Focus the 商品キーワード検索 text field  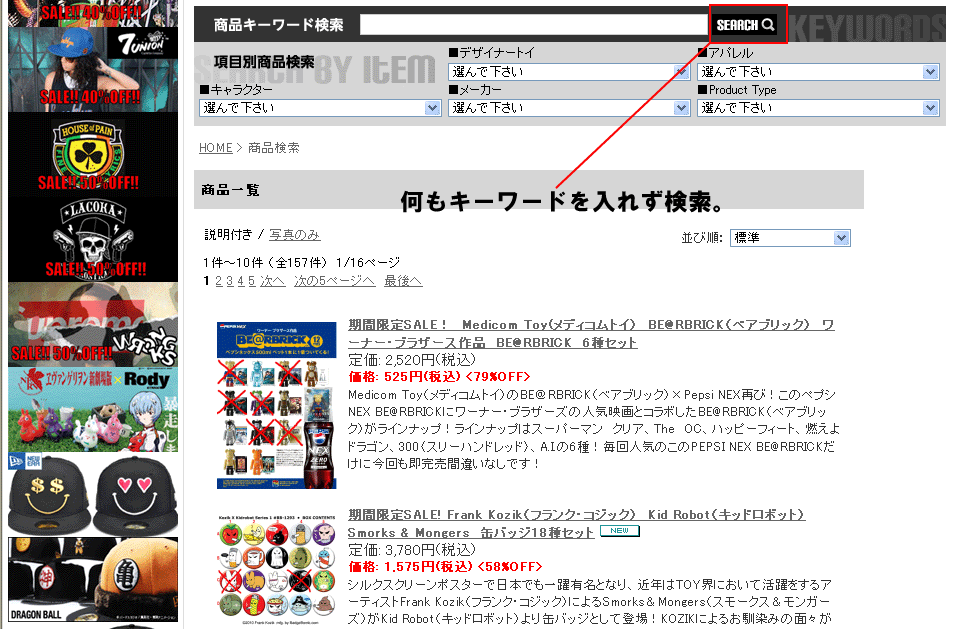tap(534, 25)
